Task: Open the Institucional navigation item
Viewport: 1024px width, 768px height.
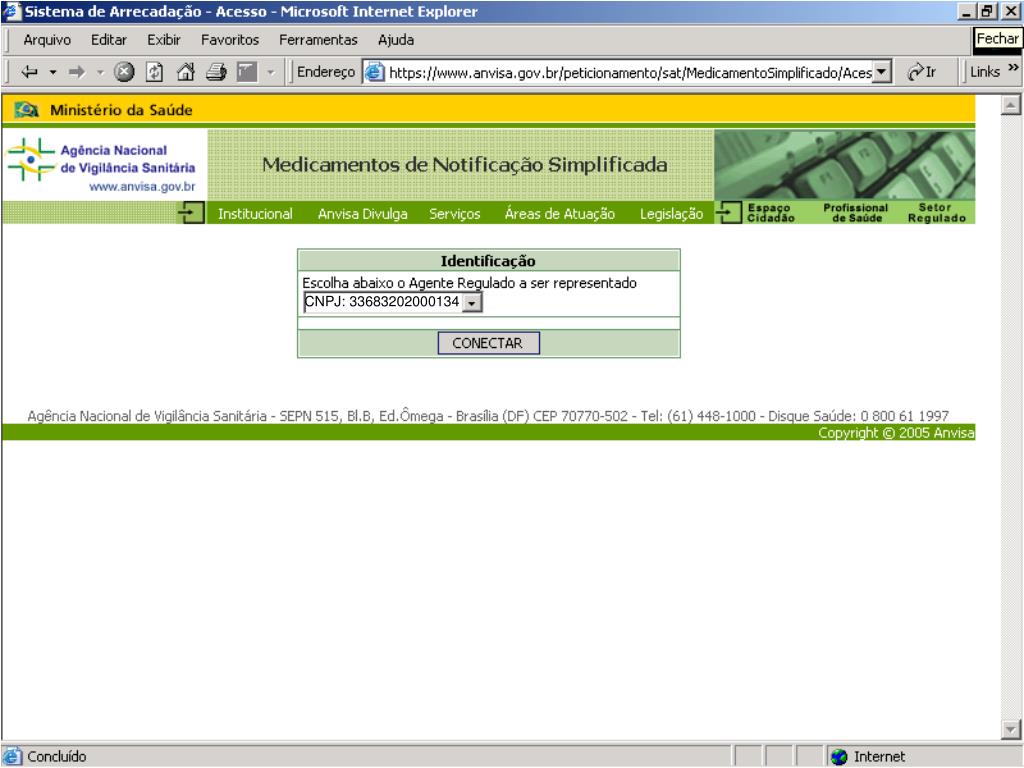Action: 255,214
